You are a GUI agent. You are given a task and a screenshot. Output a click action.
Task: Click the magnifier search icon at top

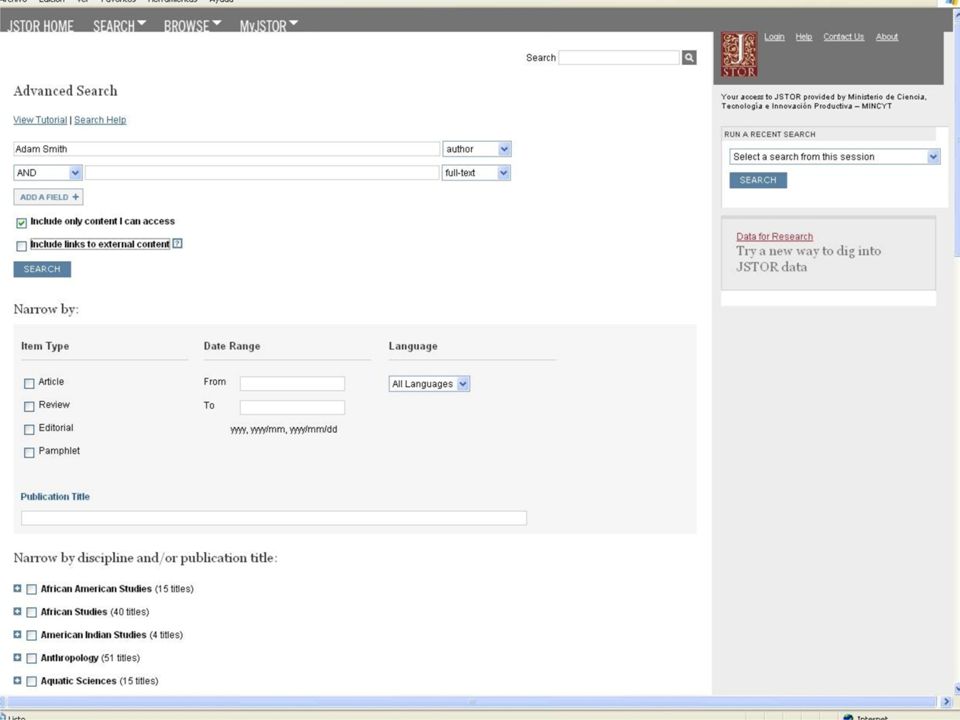point(689,58)
